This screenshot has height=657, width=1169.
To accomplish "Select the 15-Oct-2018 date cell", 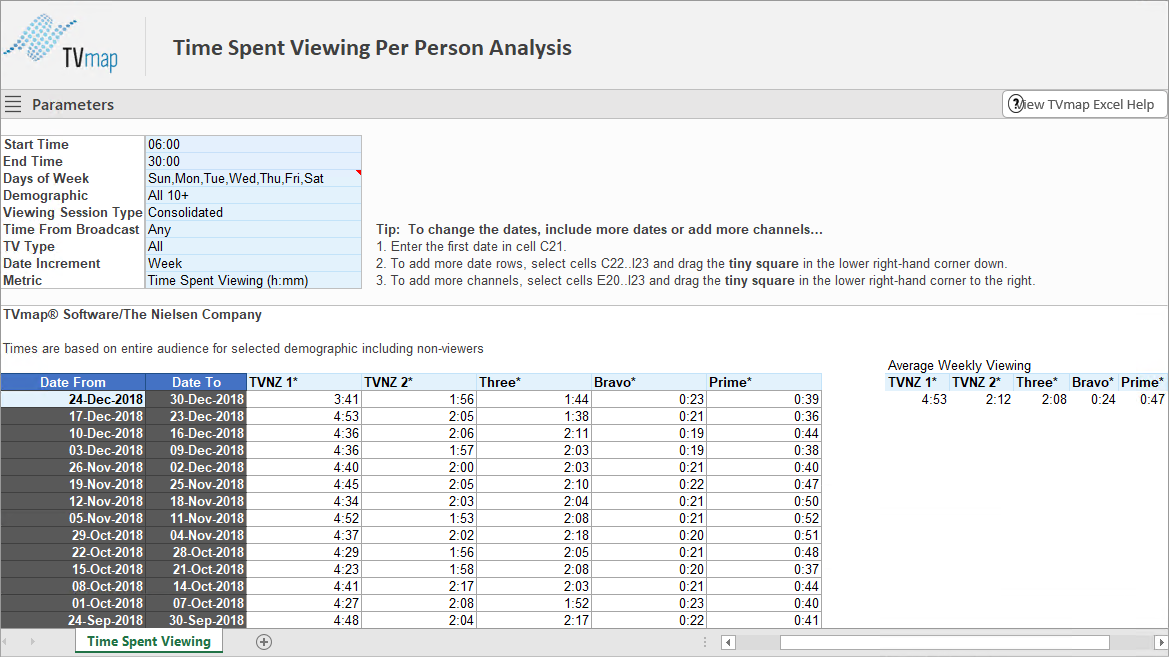I will click(x=73, y=569).
